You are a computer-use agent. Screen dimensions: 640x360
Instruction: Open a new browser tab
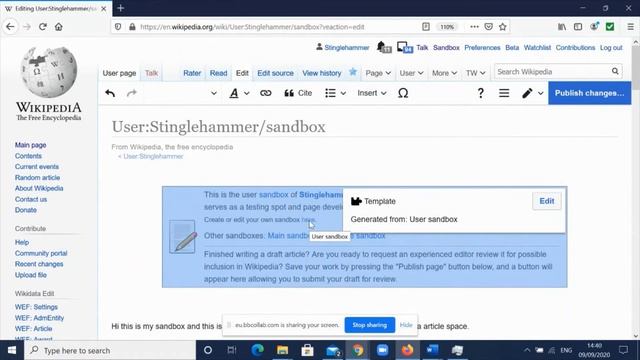click(x=120, y=8)
